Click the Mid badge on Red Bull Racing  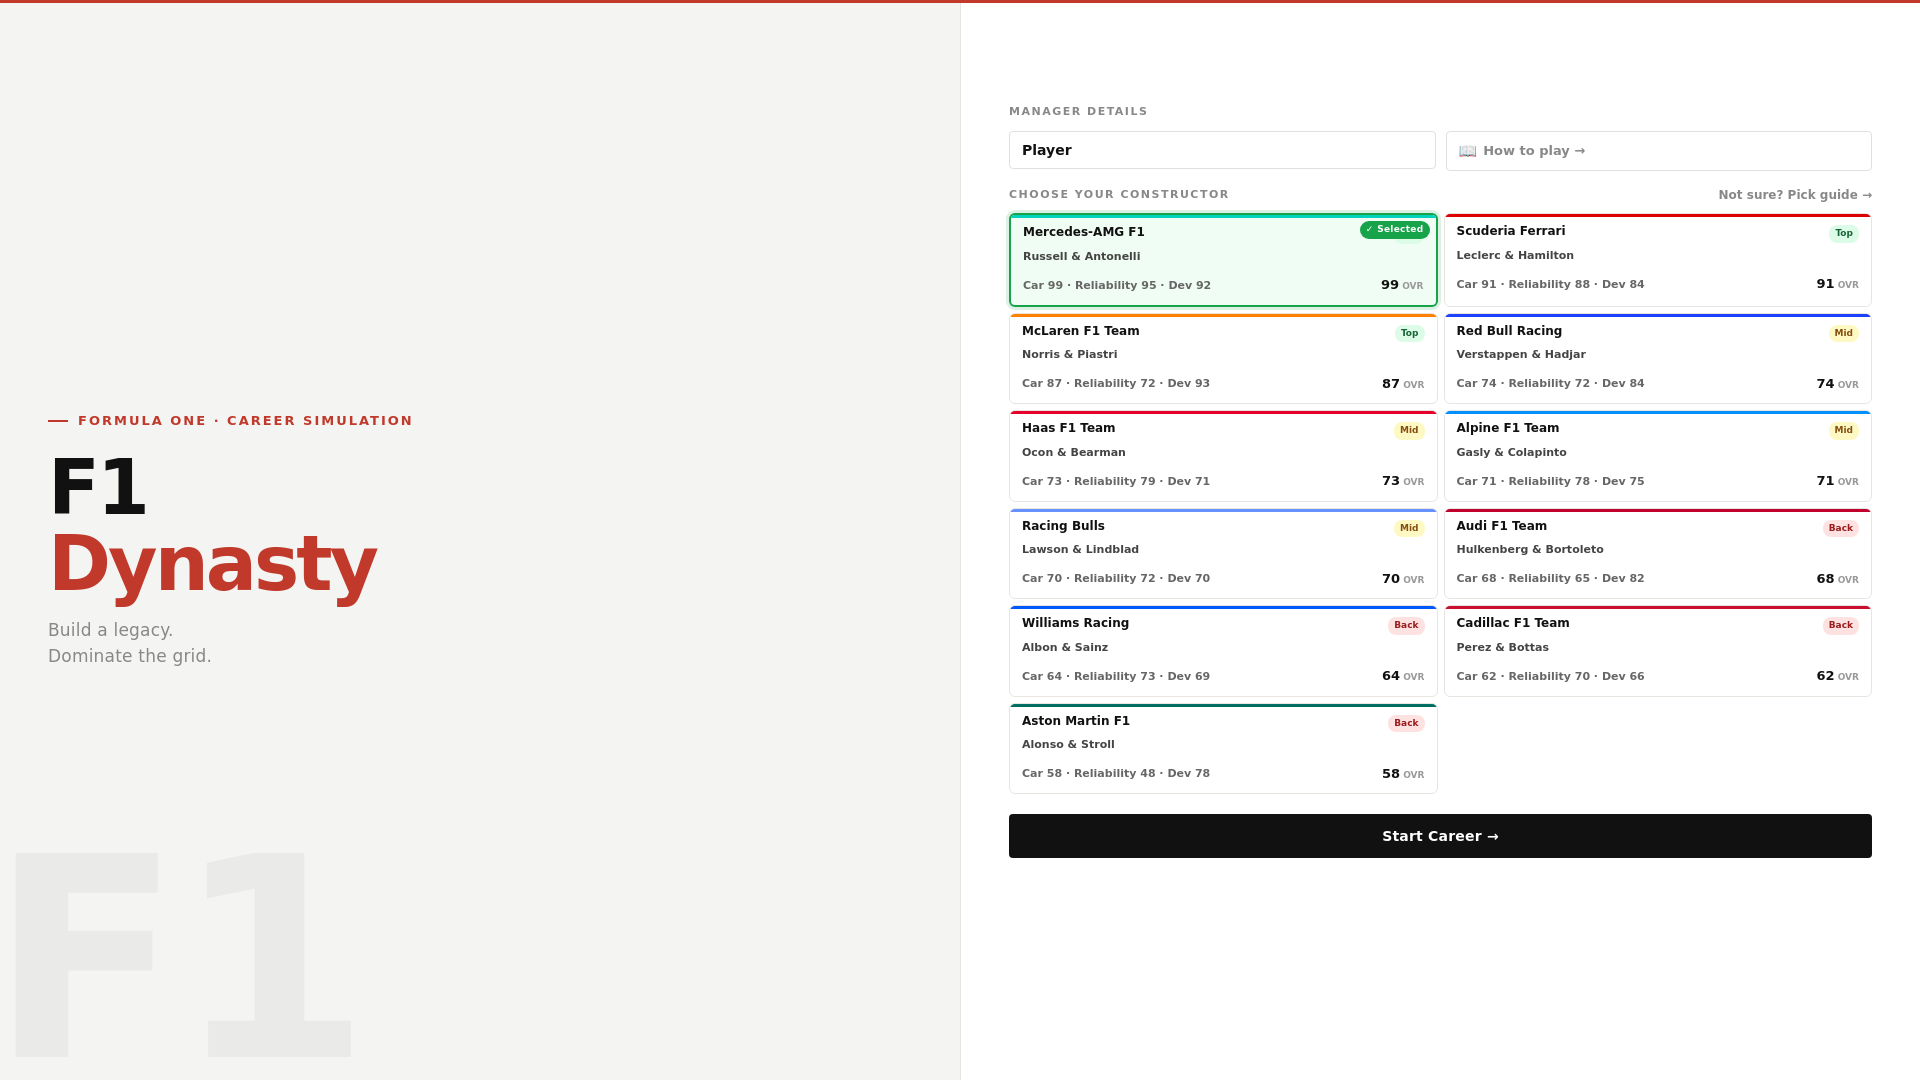coord(1843,333)
